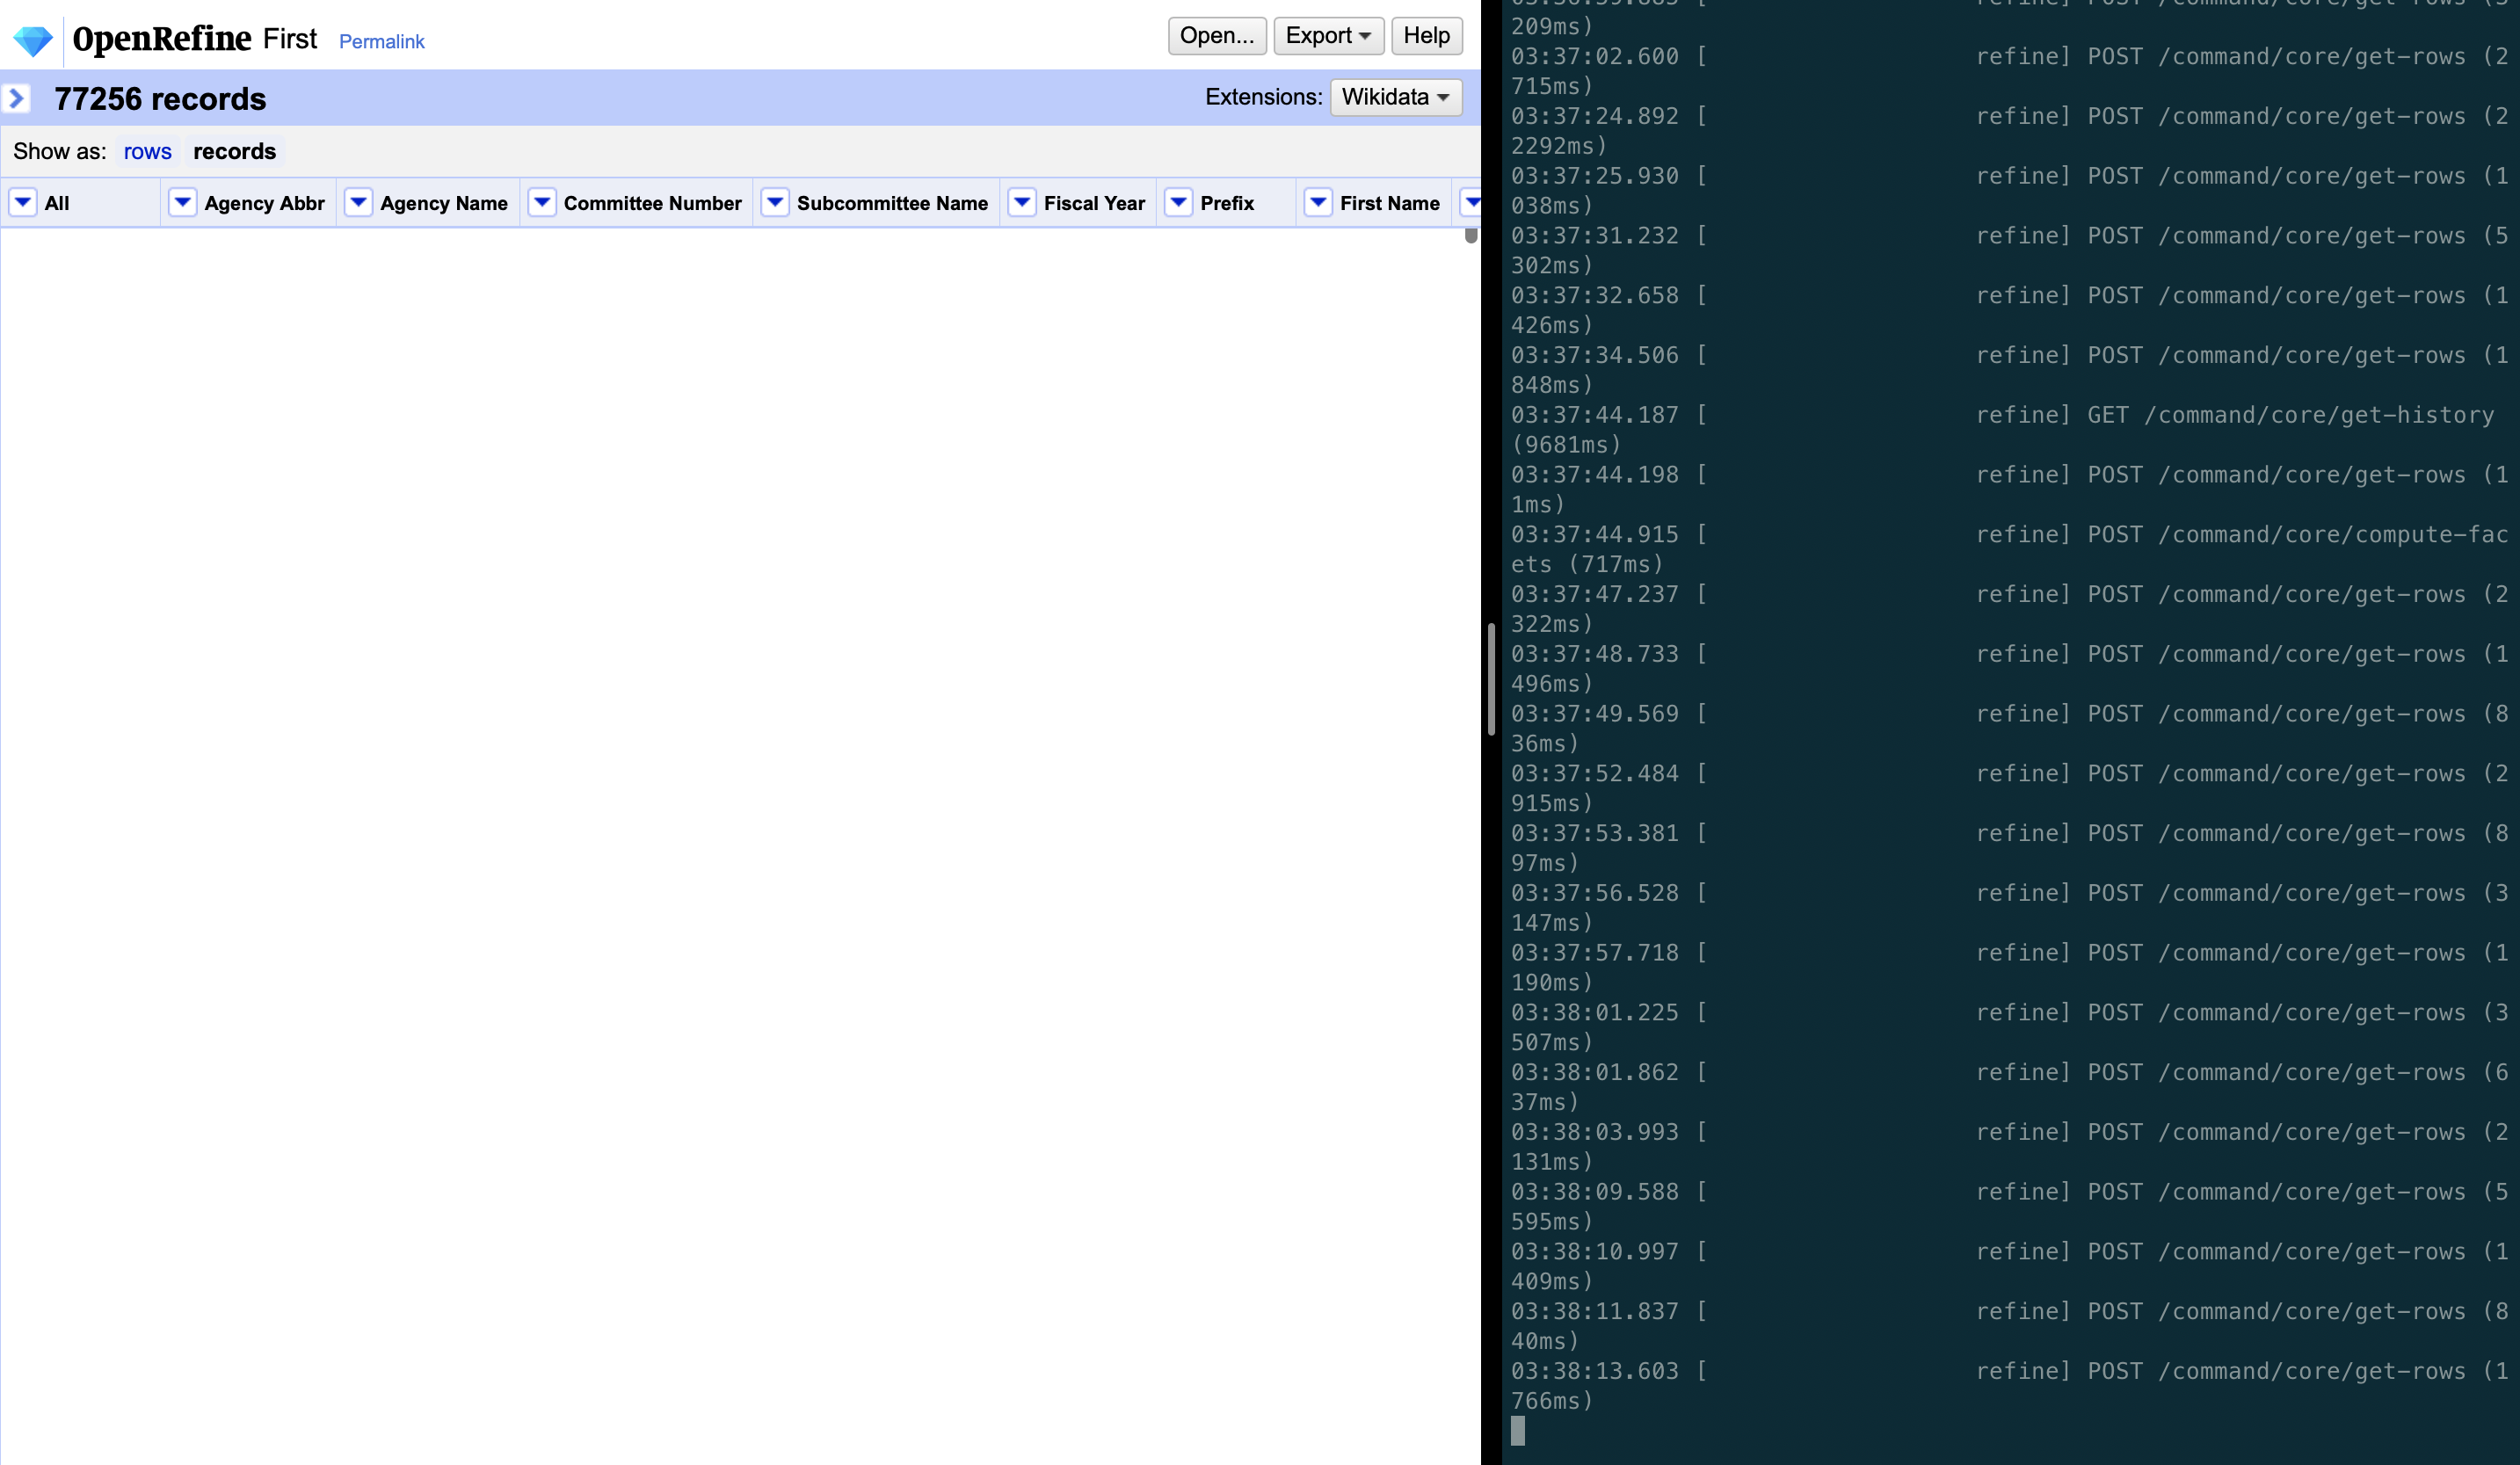The image size is (2520, 1465).
Task: Click the 77256 records summary heading
Action: (160, 99)
